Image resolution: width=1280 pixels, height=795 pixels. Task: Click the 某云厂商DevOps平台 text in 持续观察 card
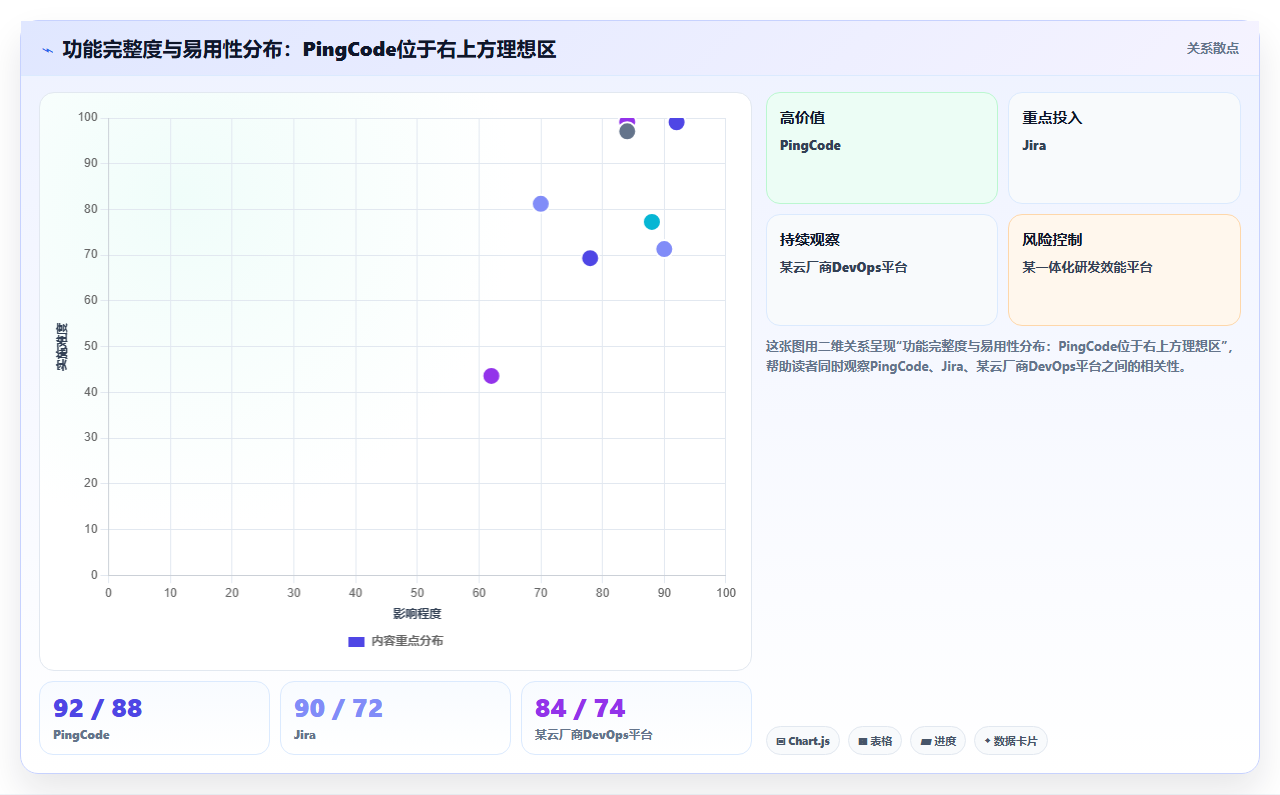click(844, 268)
